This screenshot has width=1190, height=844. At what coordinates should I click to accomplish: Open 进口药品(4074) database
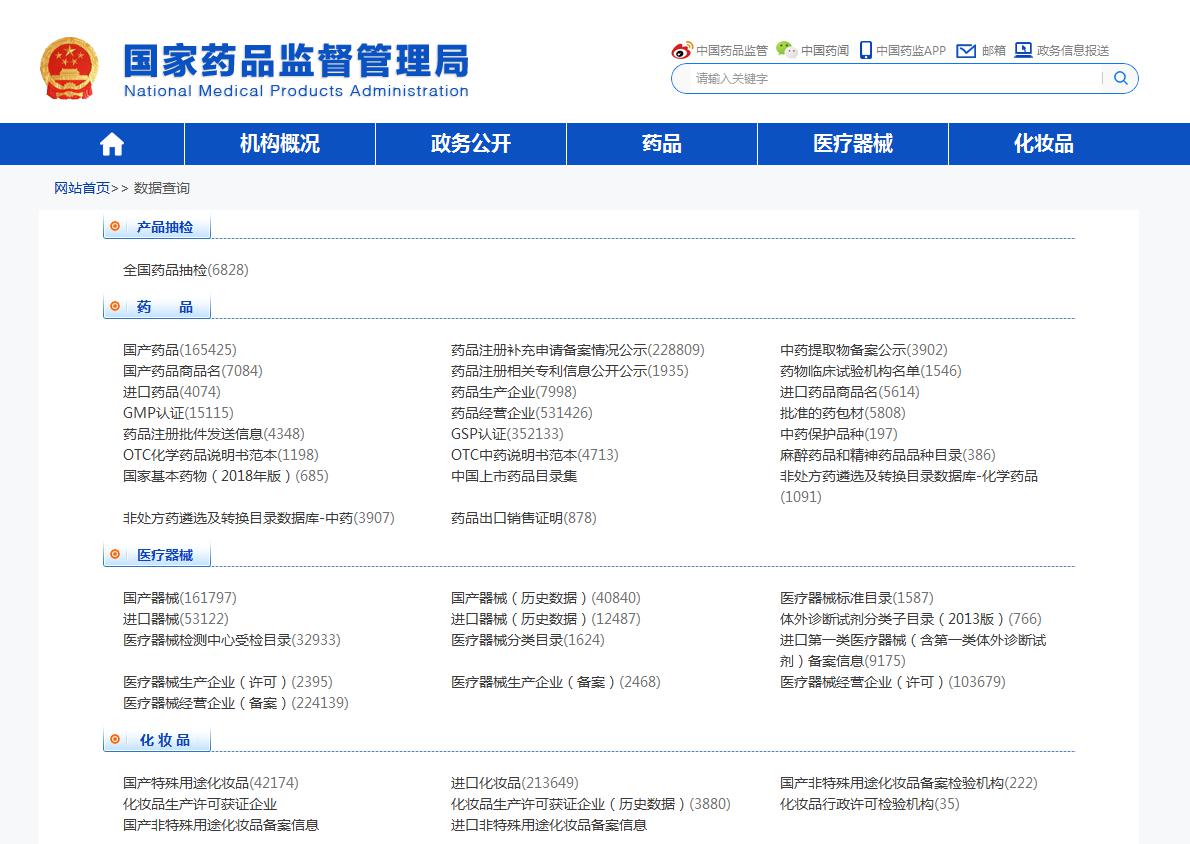click(x=172, y=392)
